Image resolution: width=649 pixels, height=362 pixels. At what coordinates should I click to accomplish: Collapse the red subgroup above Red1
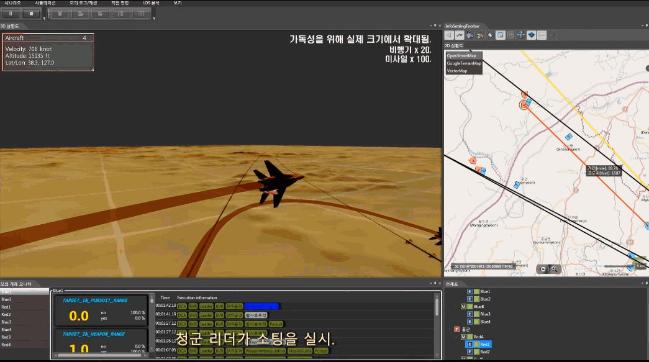click(x=463, y=337)
